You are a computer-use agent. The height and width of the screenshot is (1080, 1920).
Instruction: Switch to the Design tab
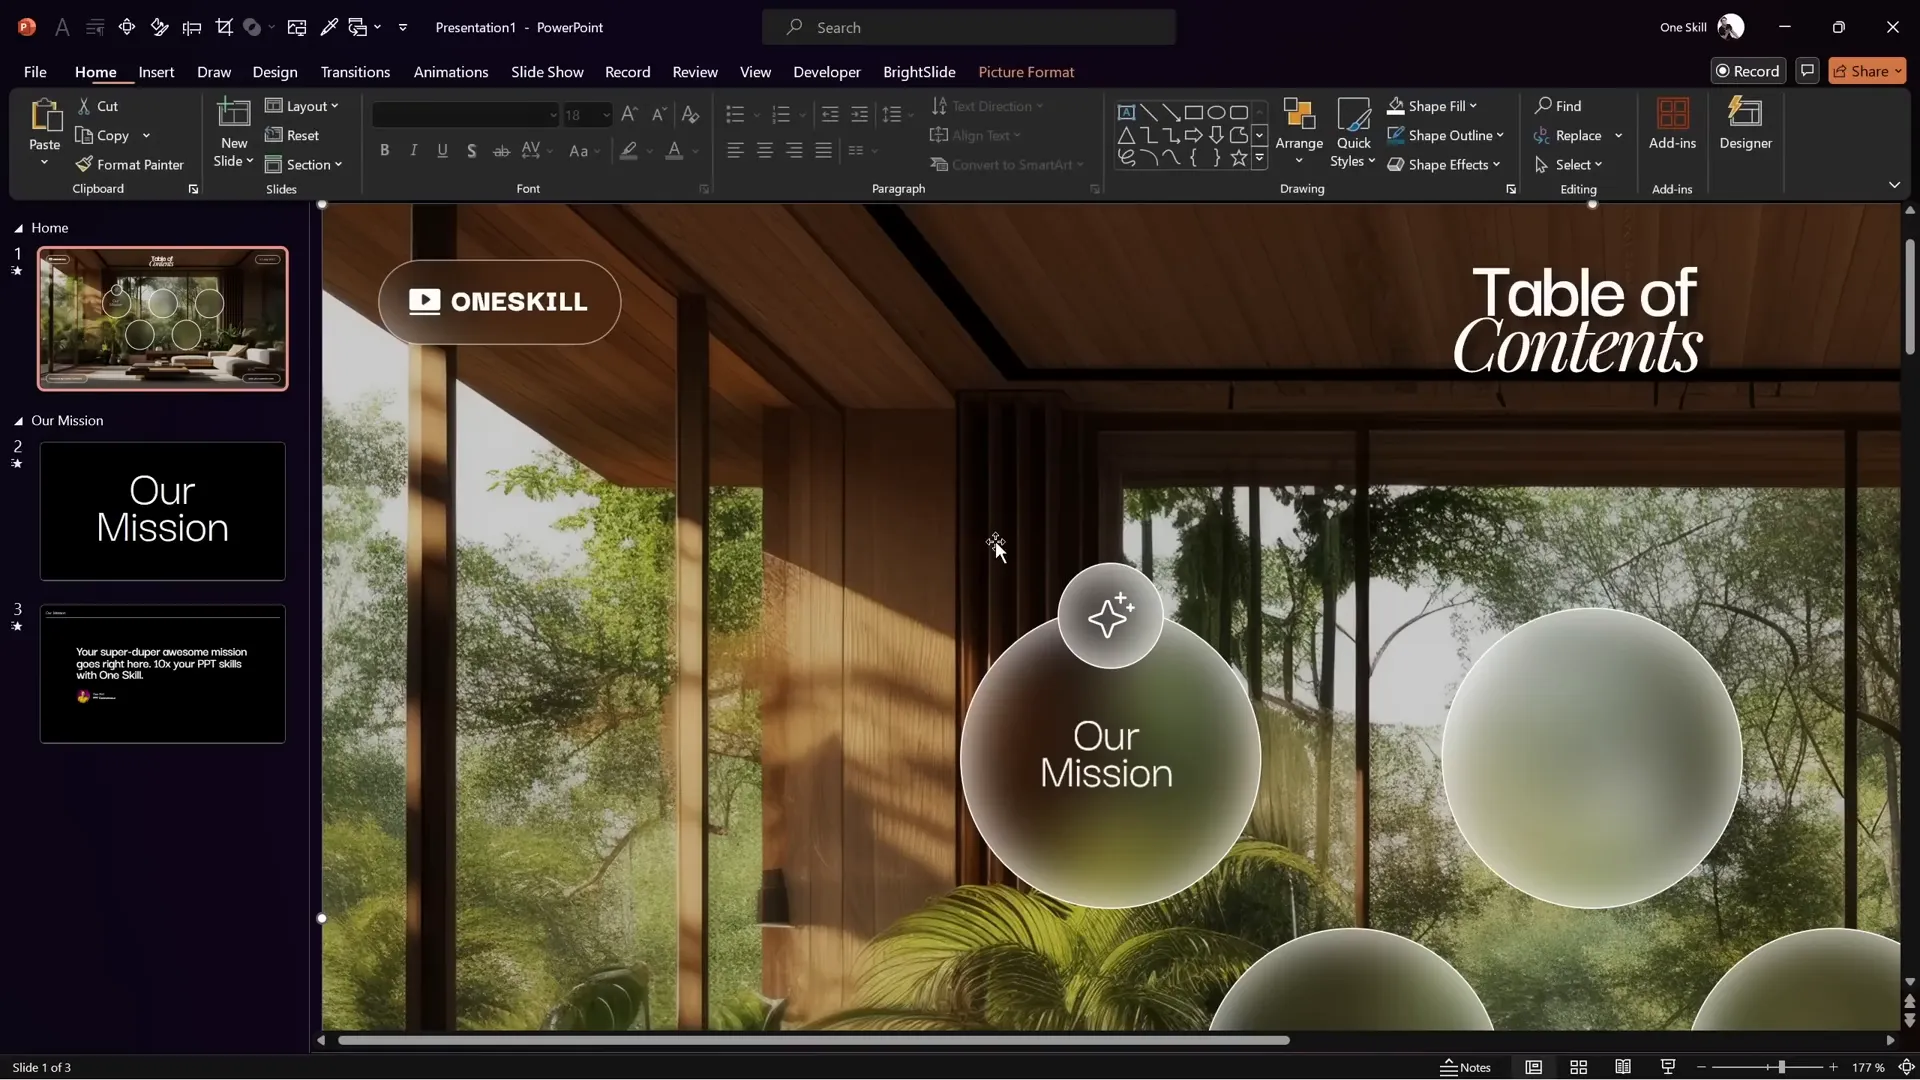coord(275,72)
